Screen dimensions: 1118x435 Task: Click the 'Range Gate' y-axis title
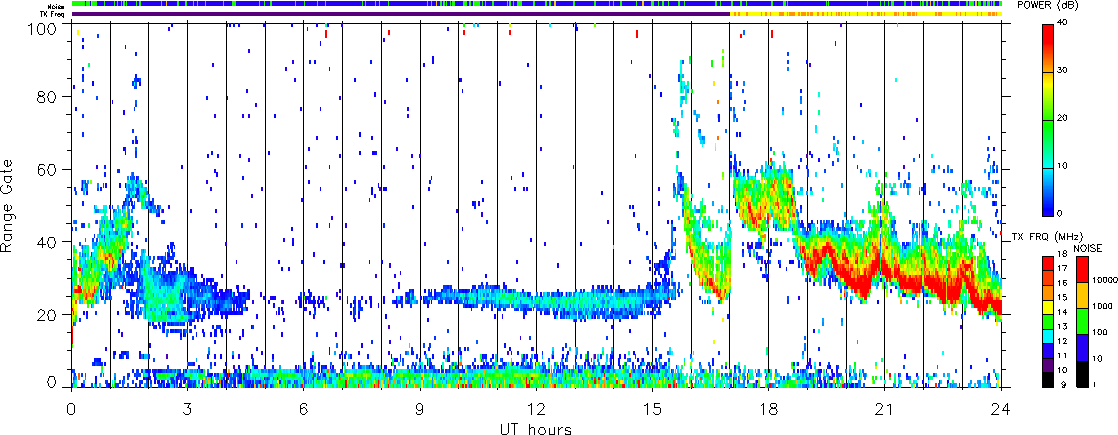coord(6,207)
